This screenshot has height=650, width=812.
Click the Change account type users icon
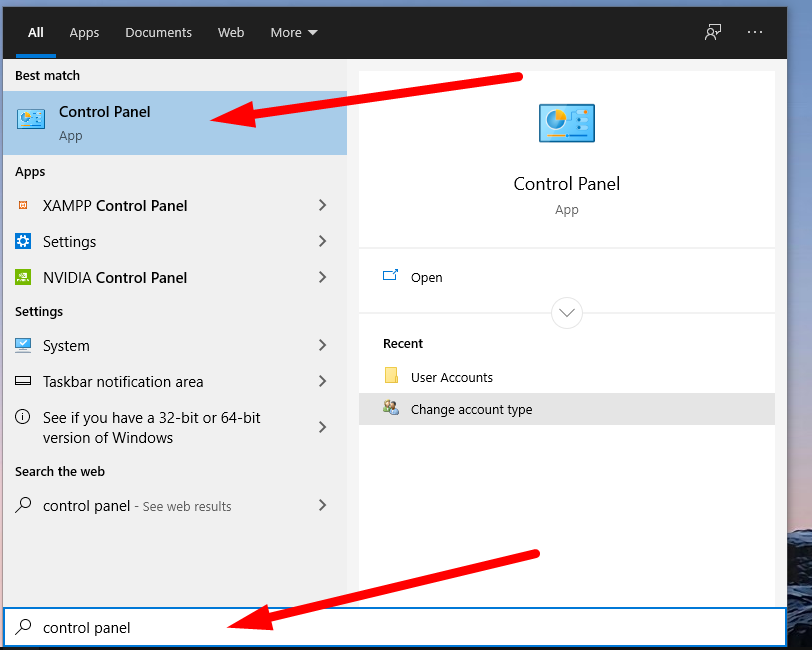[391, 408]
